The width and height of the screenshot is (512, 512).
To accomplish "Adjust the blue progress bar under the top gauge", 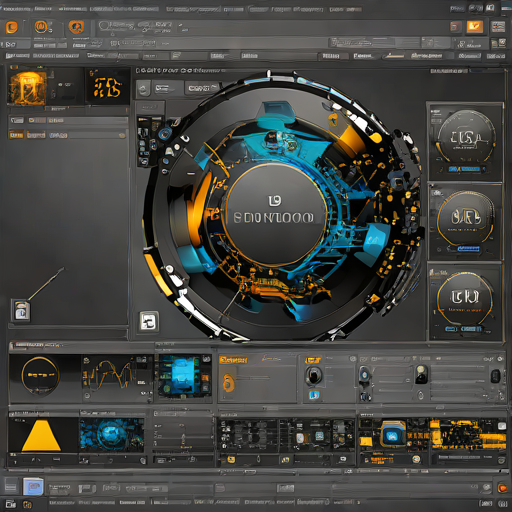I will pyautogui.click(x=465, y=169).
